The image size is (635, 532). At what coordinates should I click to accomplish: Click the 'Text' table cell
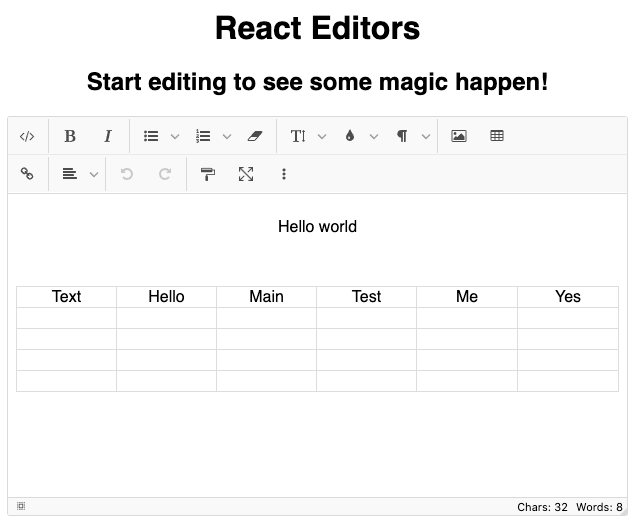coord(66,297)
